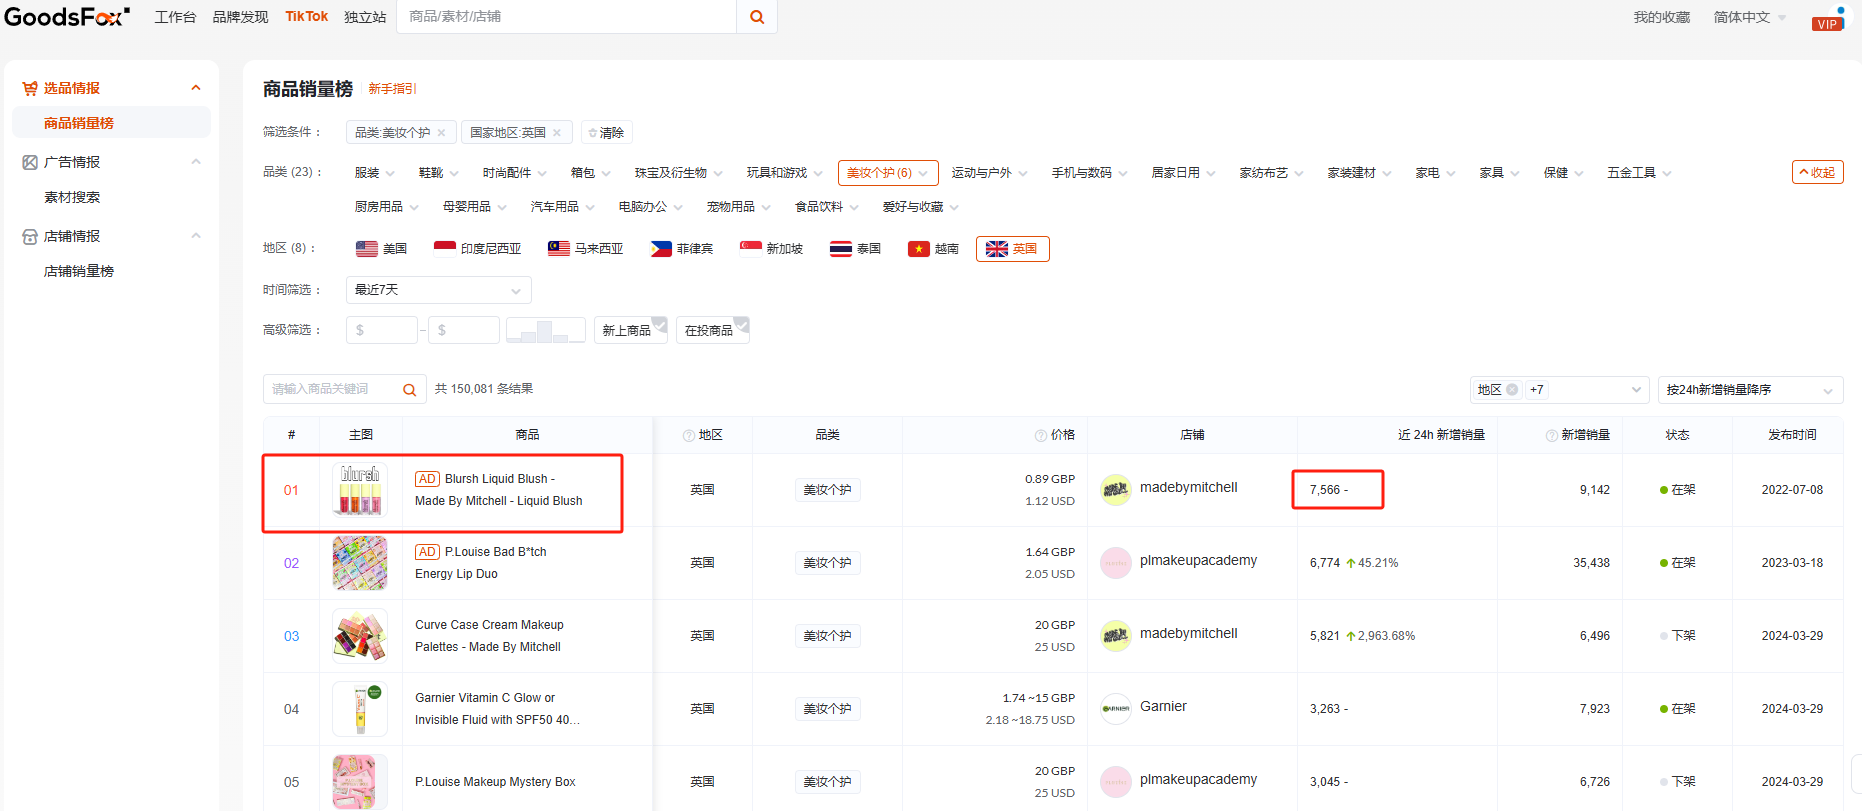Remove the 地区 tag in column selector
This screenshot has height=811, width=1862.
coord(1512,390)
